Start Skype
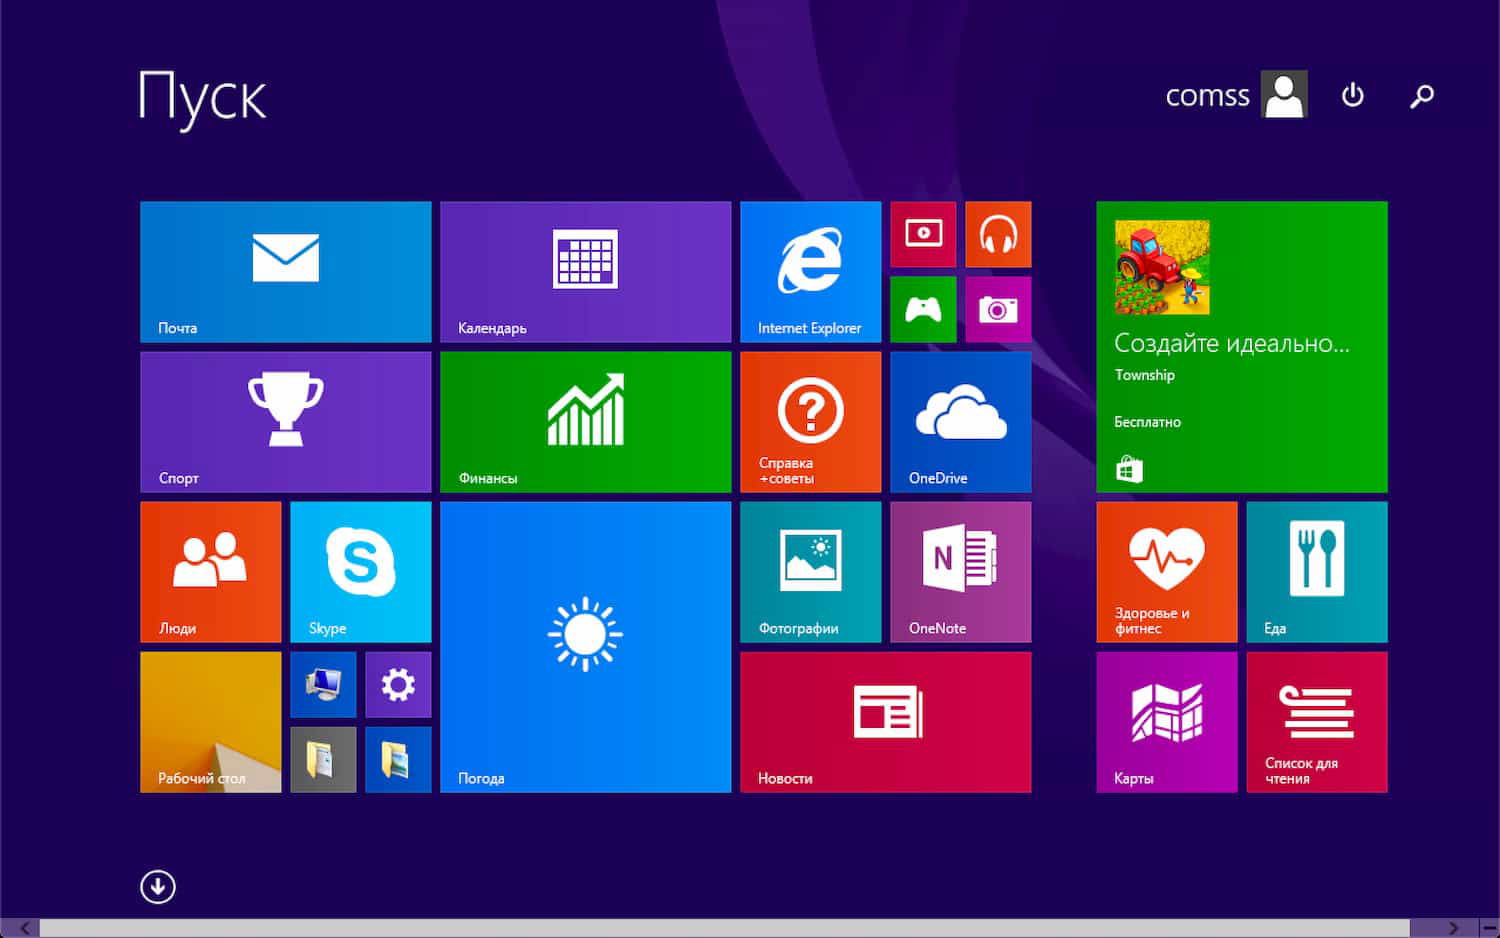This screenshot has width=1500, height=938. [360, 570]
